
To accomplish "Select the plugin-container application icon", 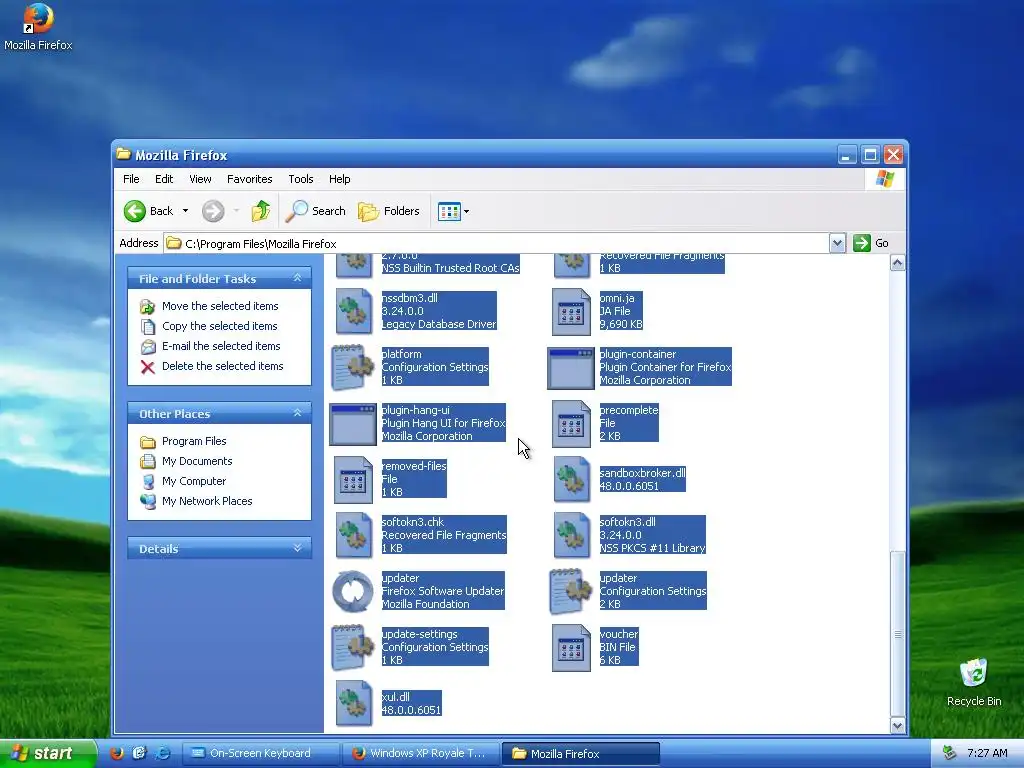I will 571,368.
